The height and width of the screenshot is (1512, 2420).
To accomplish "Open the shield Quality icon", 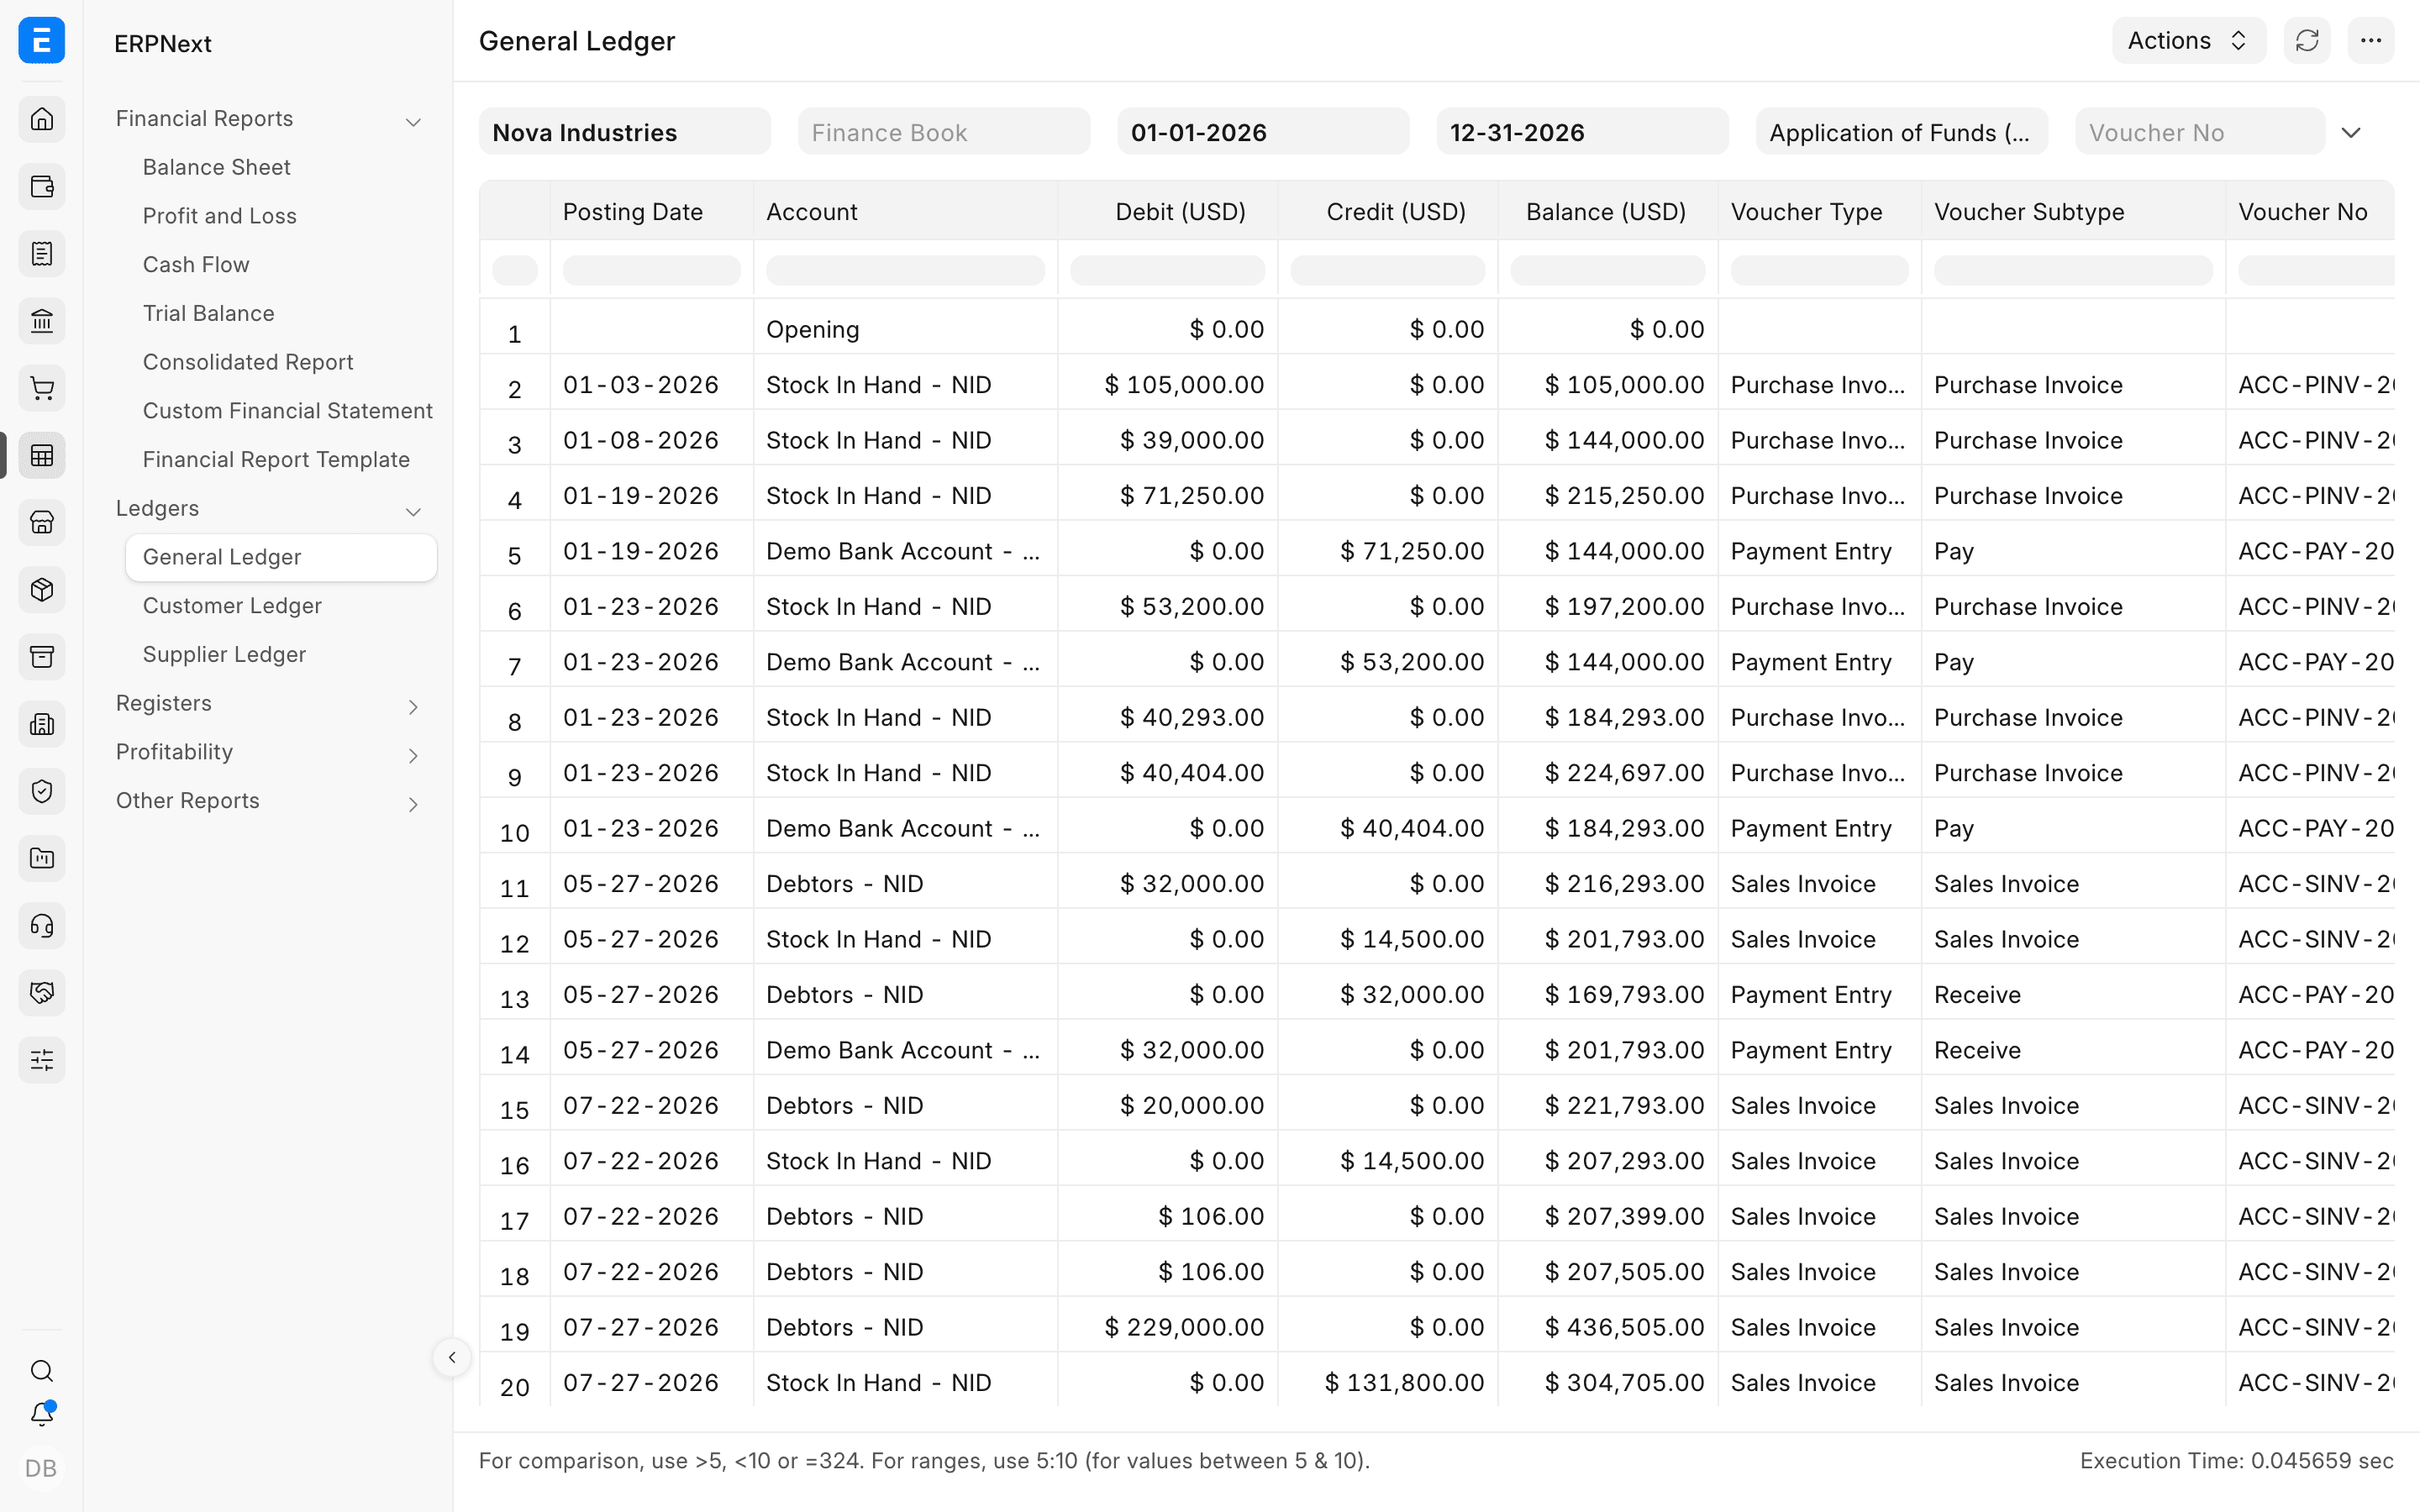I will [42, 791].
